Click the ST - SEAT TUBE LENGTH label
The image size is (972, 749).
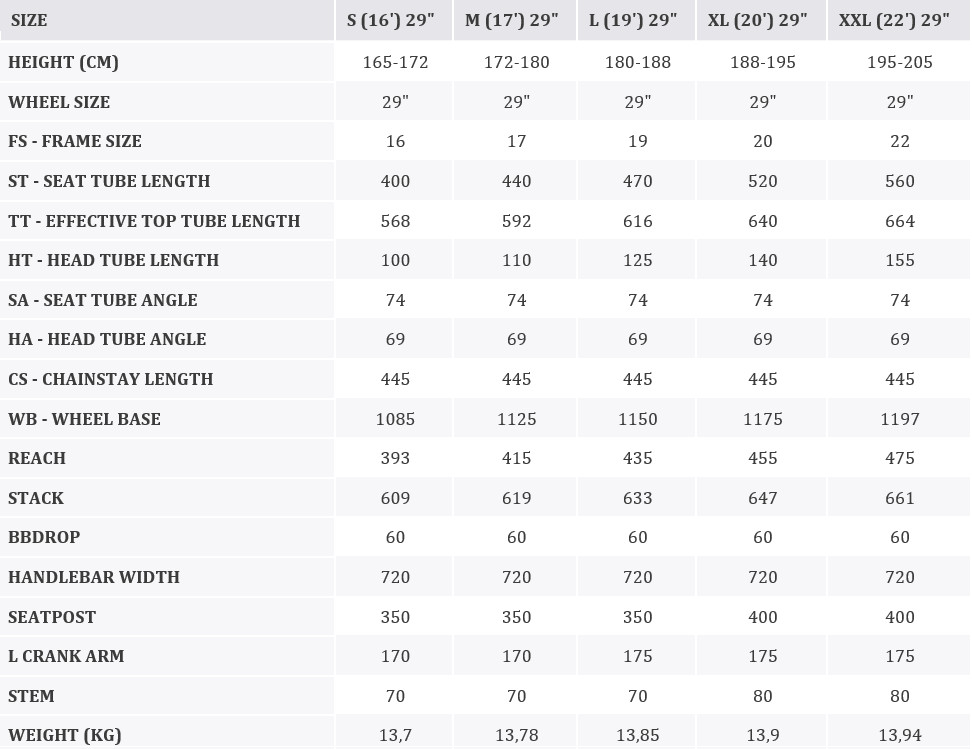pyautogui.click(x=109, y=181)
